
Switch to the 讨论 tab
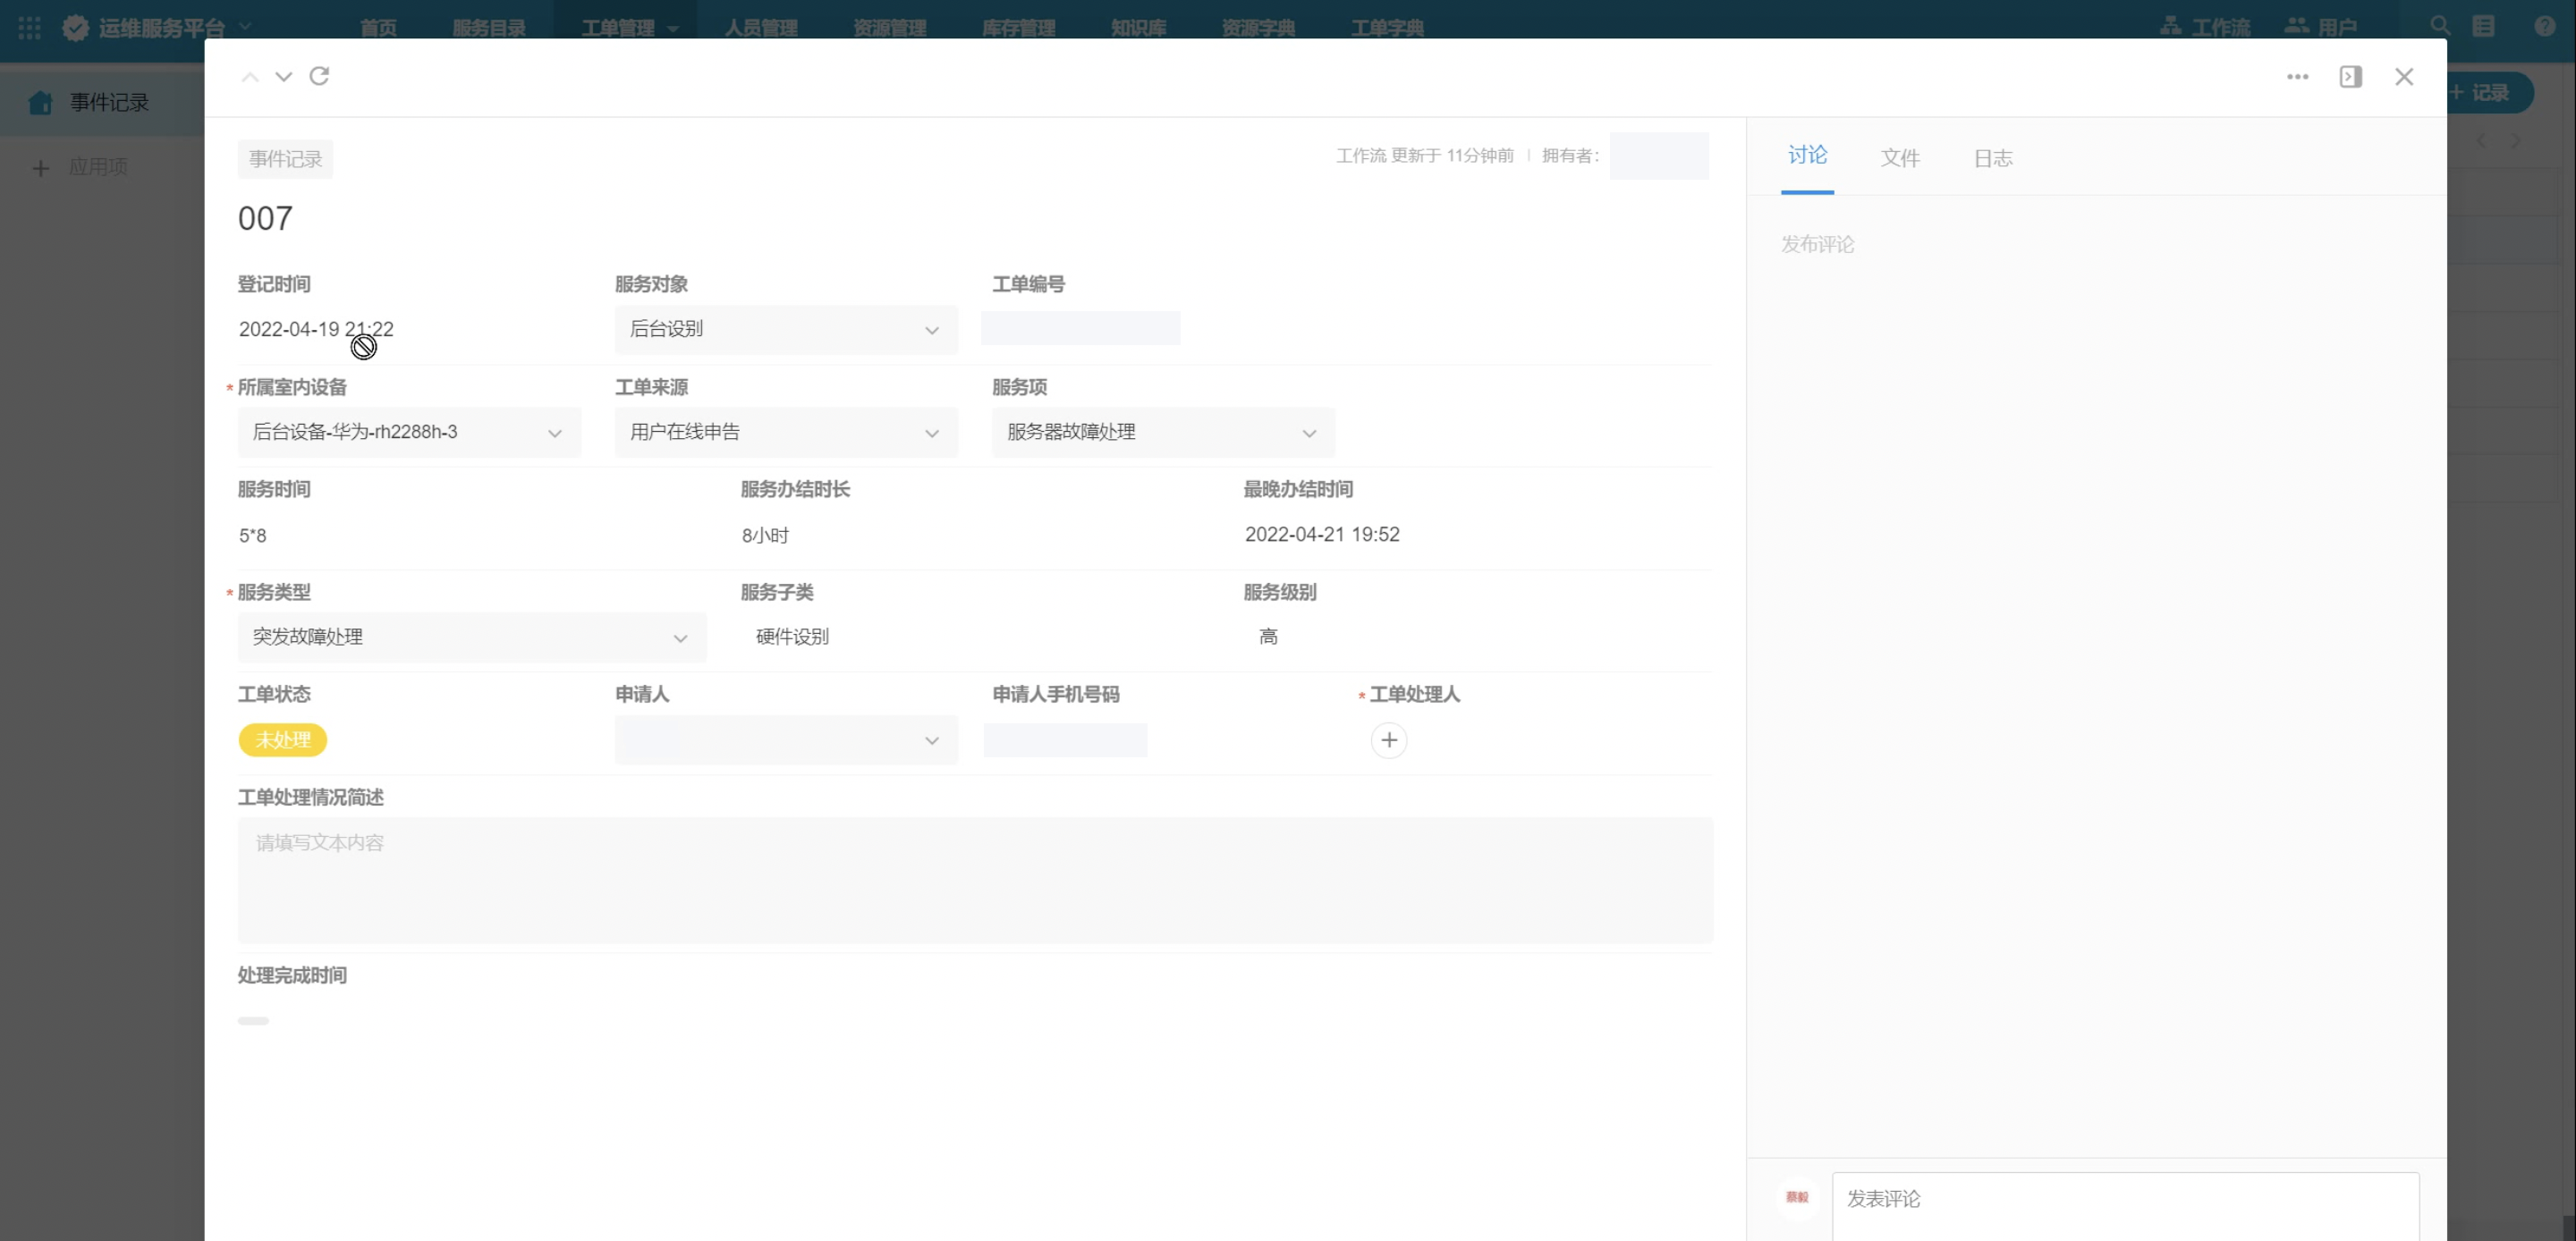click(1807, 155)
